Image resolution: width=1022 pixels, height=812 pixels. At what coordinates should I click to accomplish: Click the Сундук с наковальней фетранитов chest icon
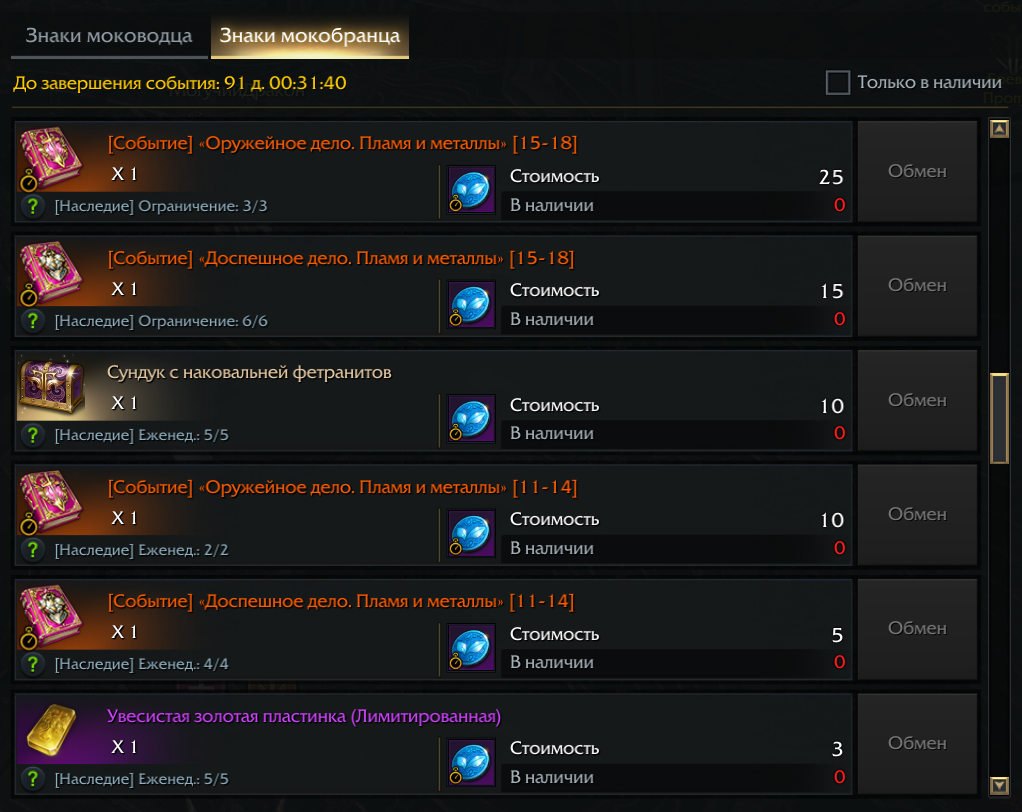[x=46, y=385]
